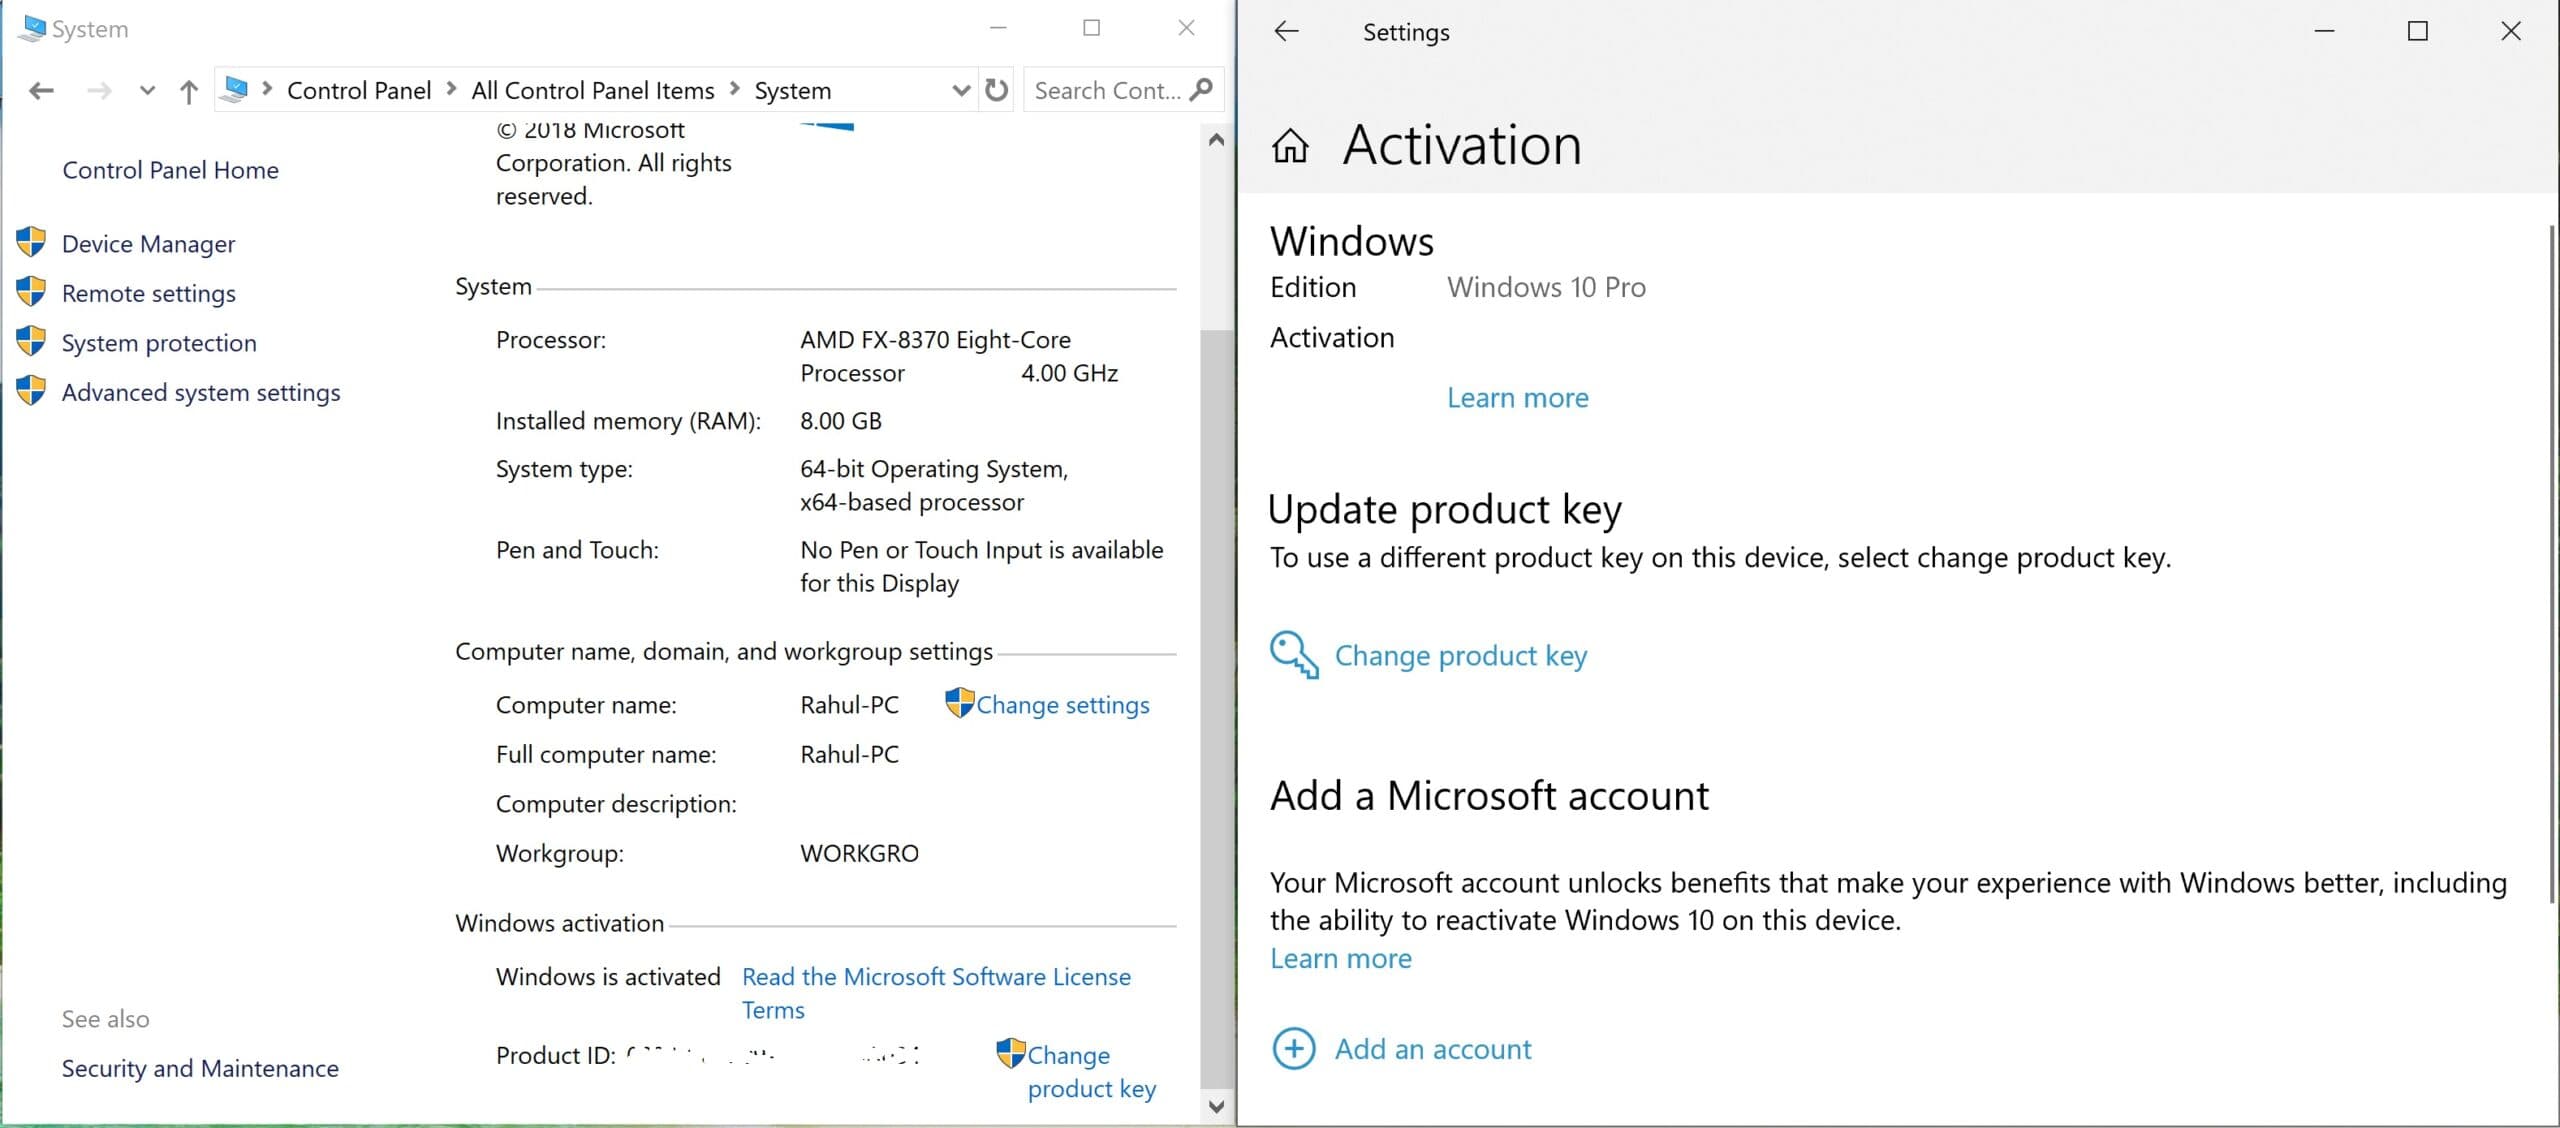The width and height of the screenshot is (2560, 1128).
Task: Click scroll down arrow in System window
Action: coord(1216,1106)
